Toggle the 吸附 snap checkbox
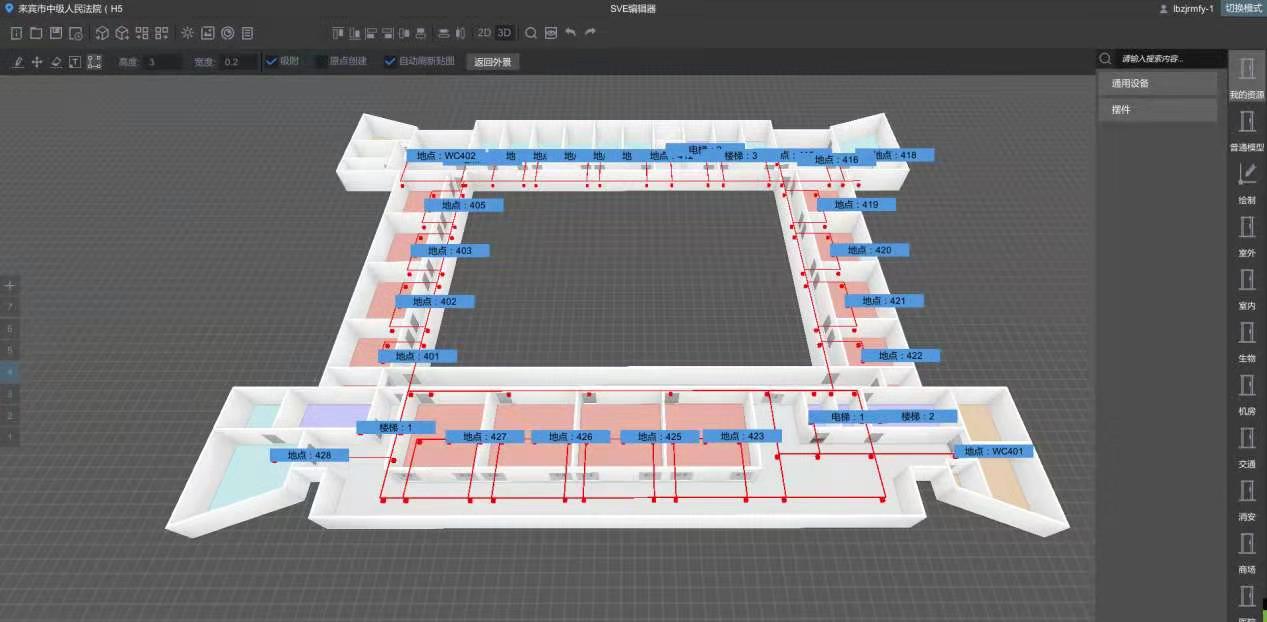The height and width of the screenshot is (622, 1267). (x=270, y=62)
